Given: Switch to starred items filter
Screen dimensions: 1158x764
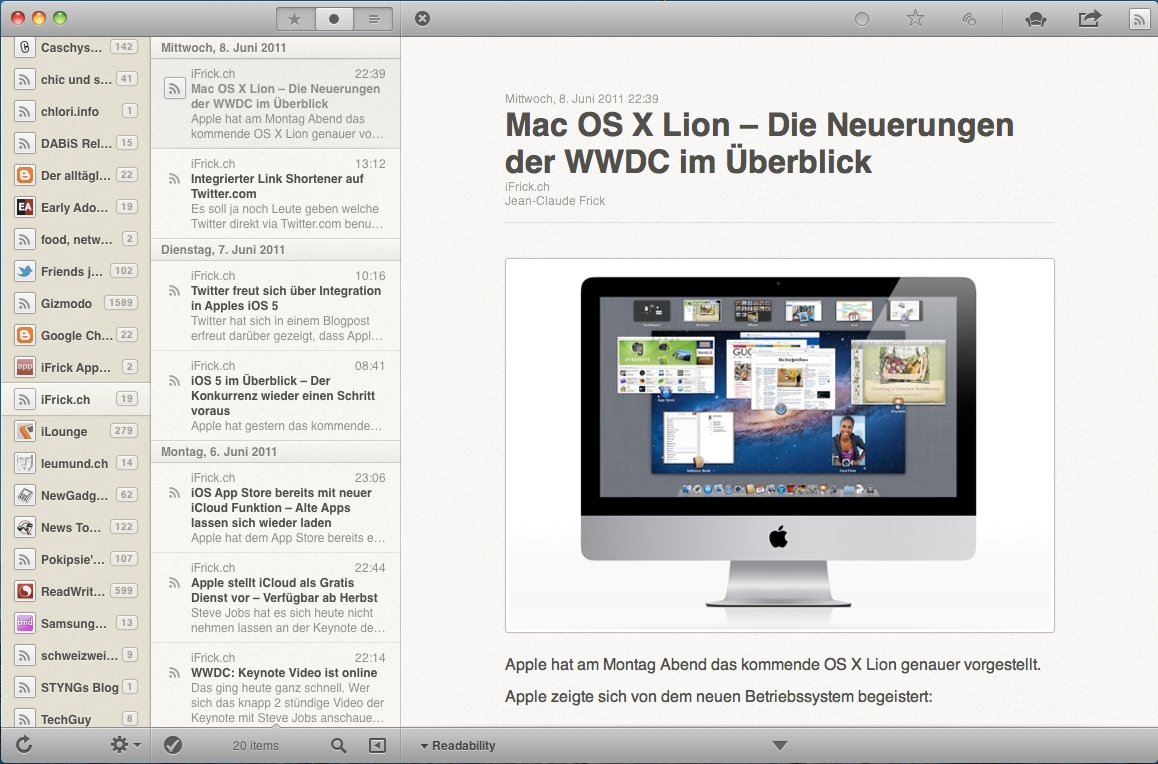Looking at the screenshot, I should (295, 19).
